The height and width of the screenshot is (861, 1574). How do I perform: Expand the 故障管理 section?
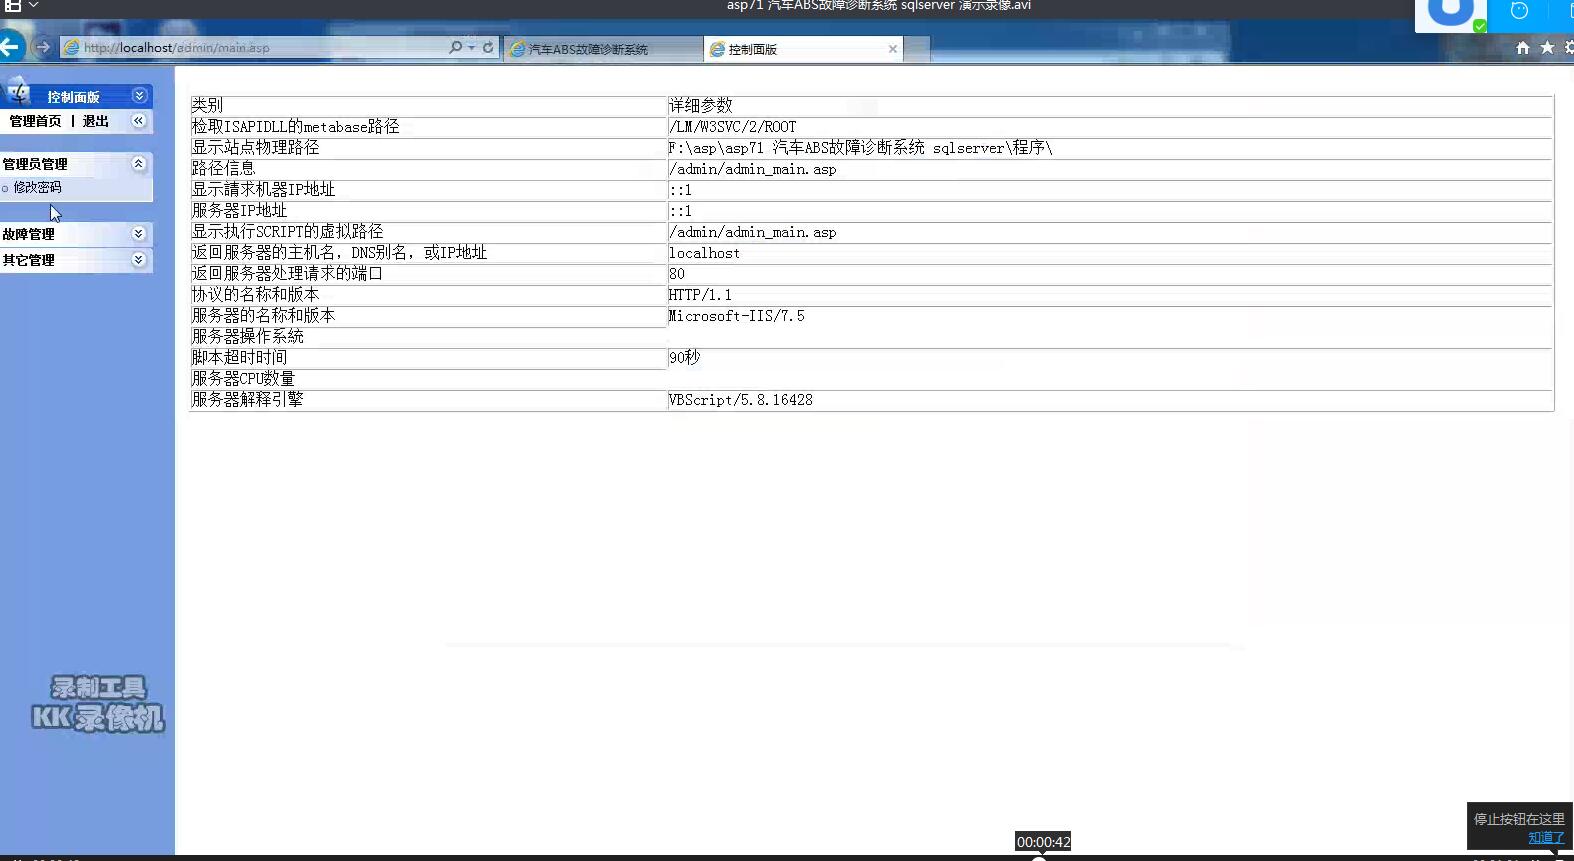[139, 234]
